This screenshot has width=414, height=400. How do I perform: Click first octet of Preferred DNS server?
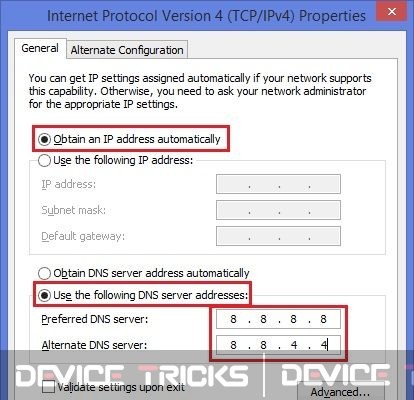(x=233, y=319)
